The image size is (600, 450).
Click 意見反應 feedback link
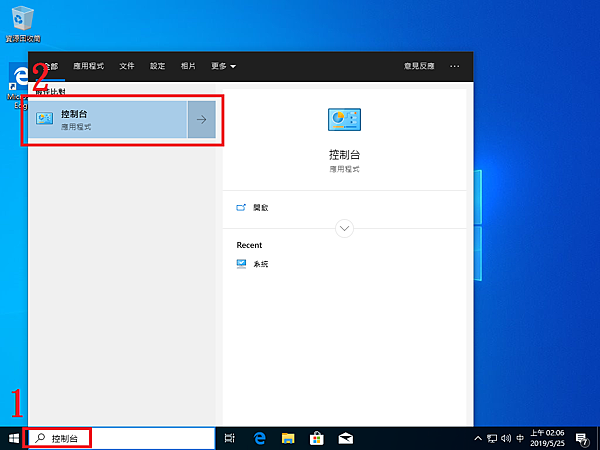click(419, 66)
